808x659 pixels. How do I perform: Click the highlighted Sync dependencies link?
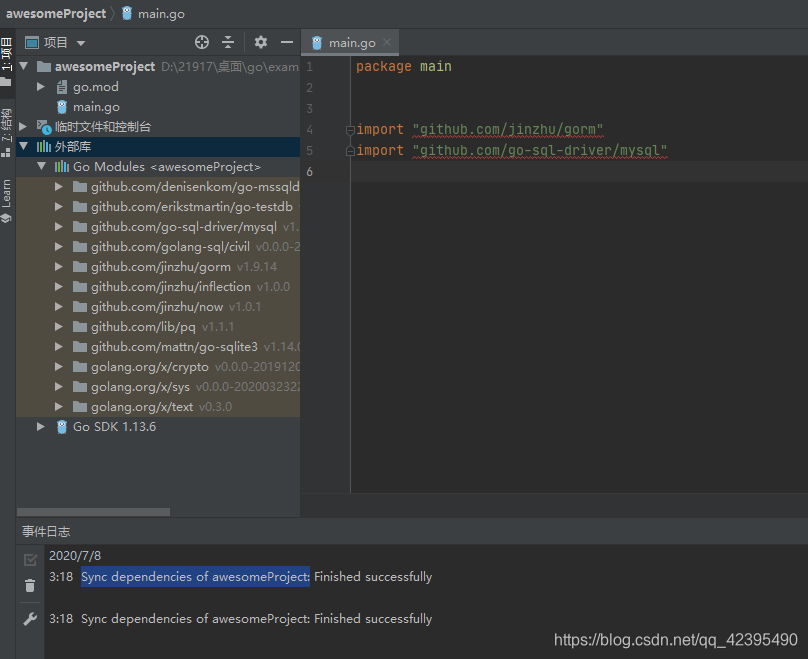point(194,577)
